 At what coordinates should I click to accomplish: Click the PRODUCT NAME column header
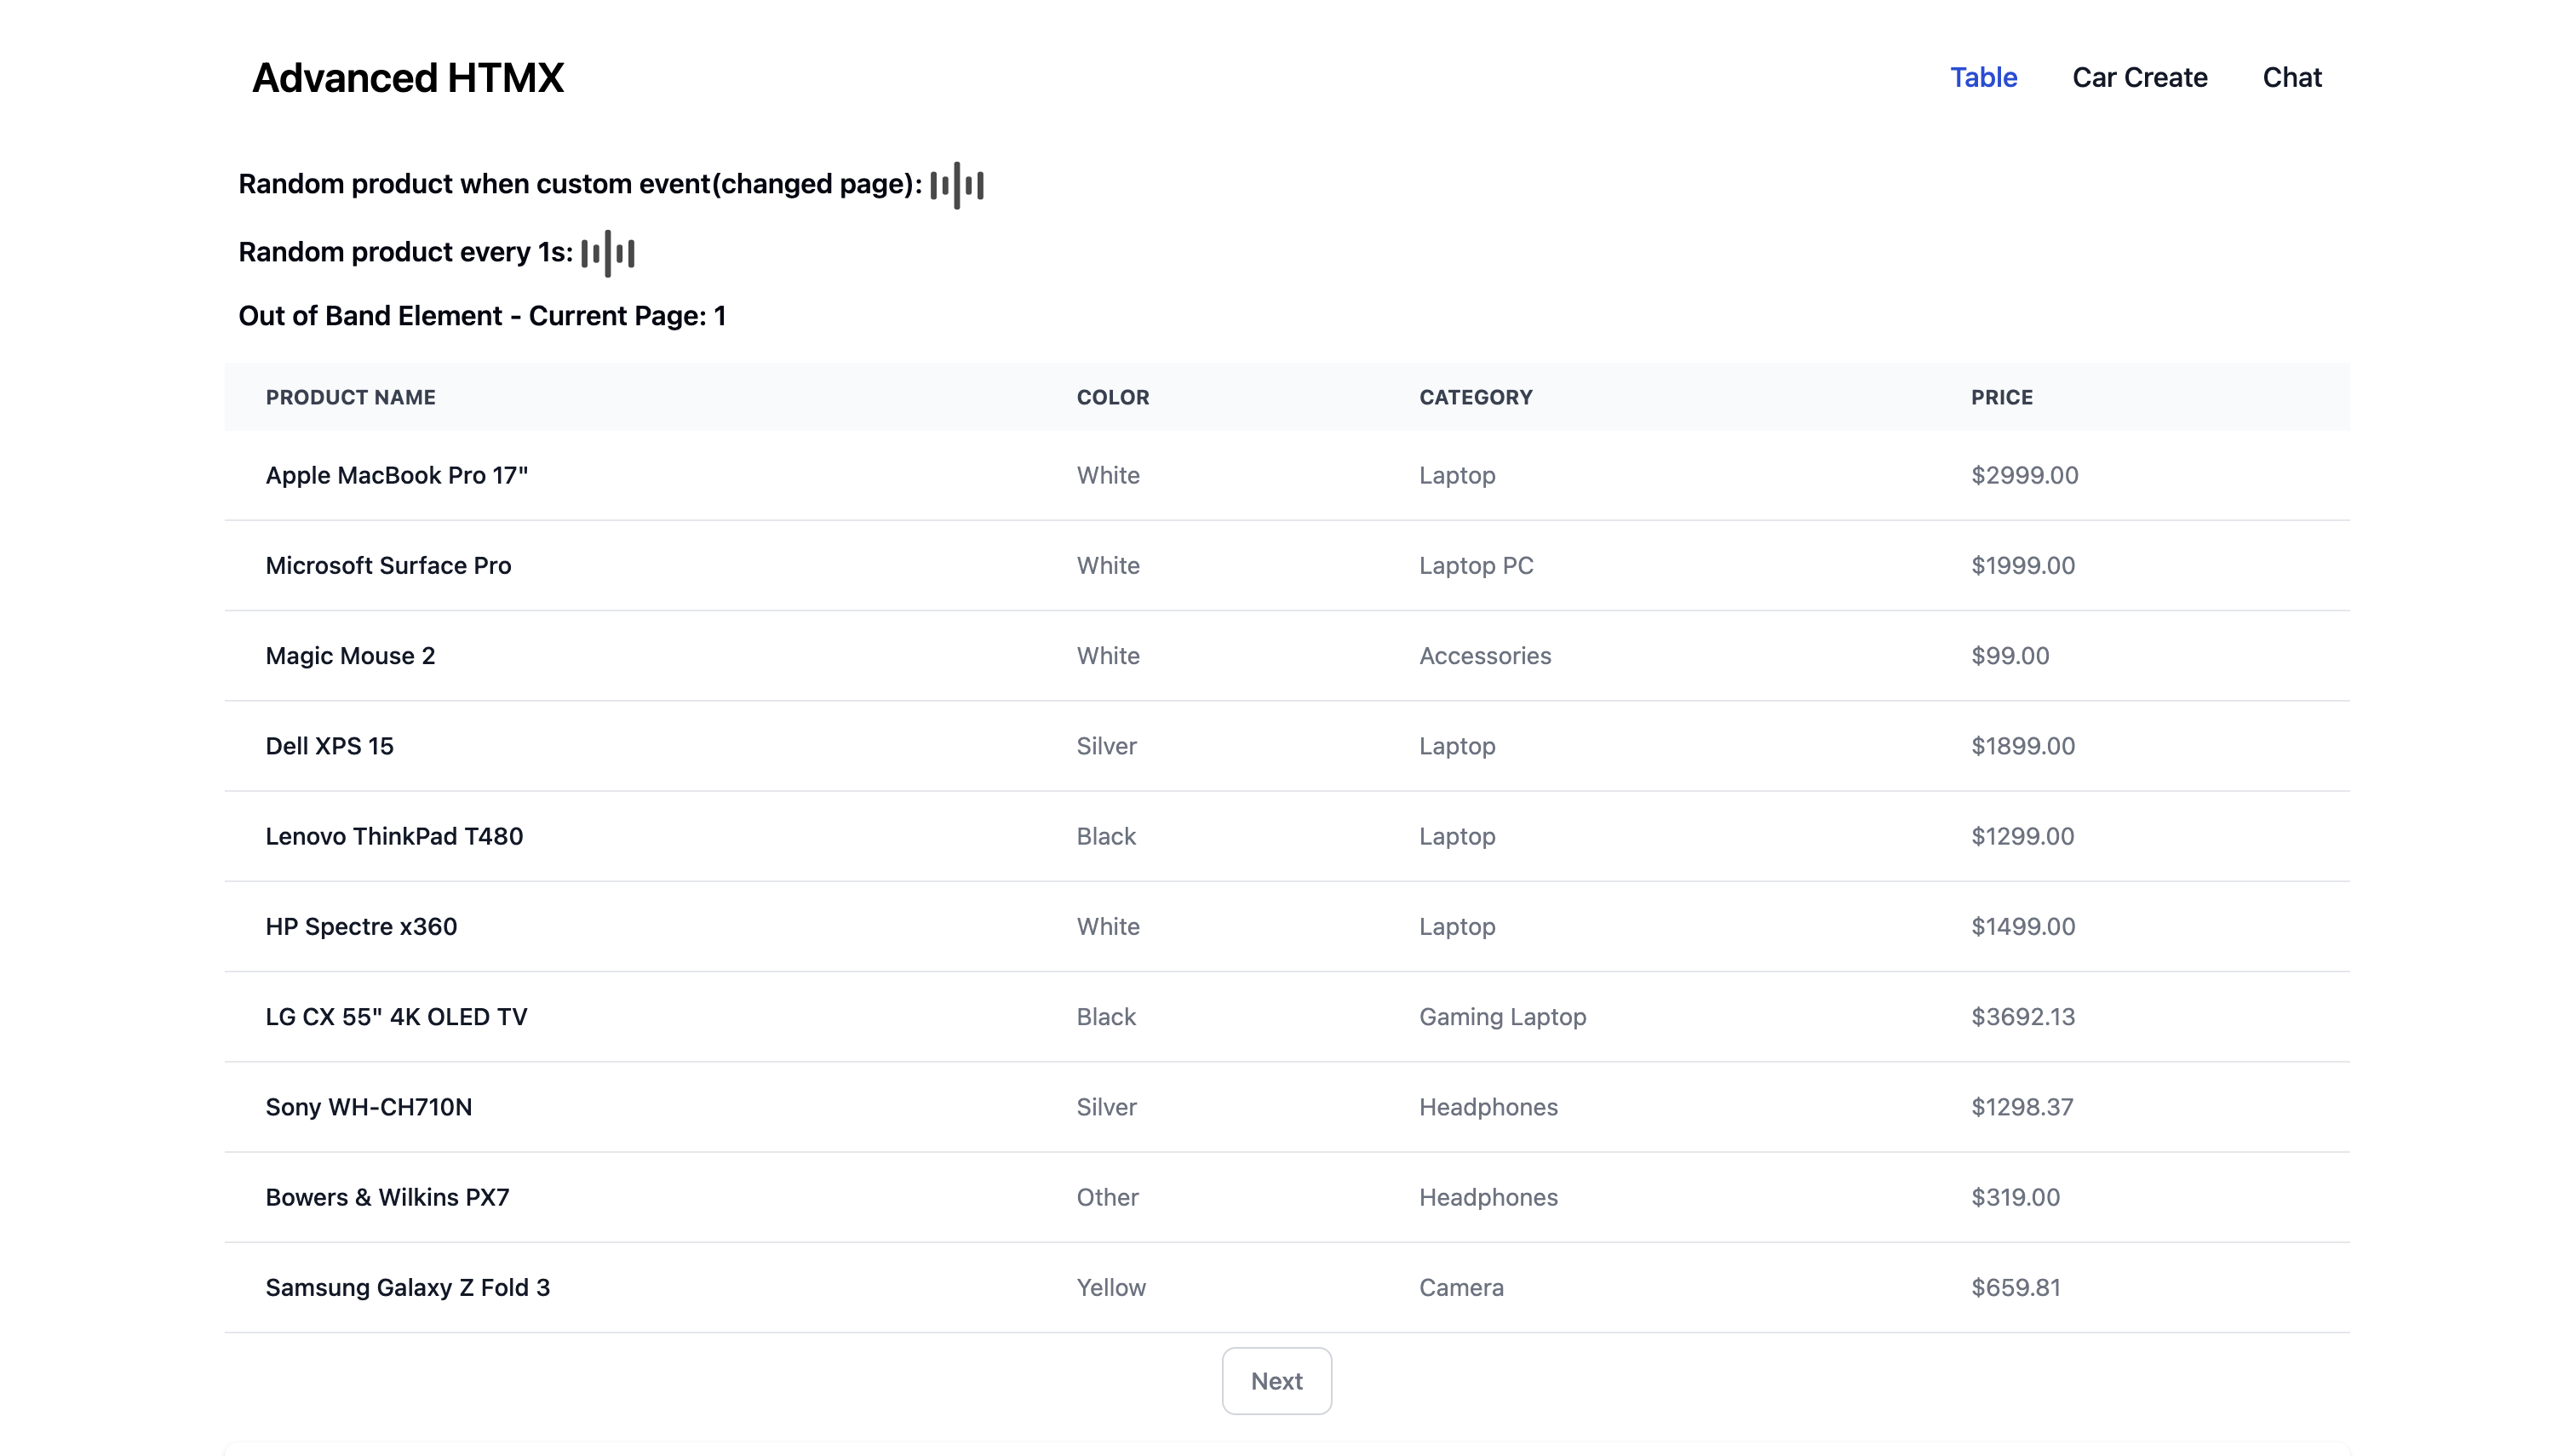point(350,397)
